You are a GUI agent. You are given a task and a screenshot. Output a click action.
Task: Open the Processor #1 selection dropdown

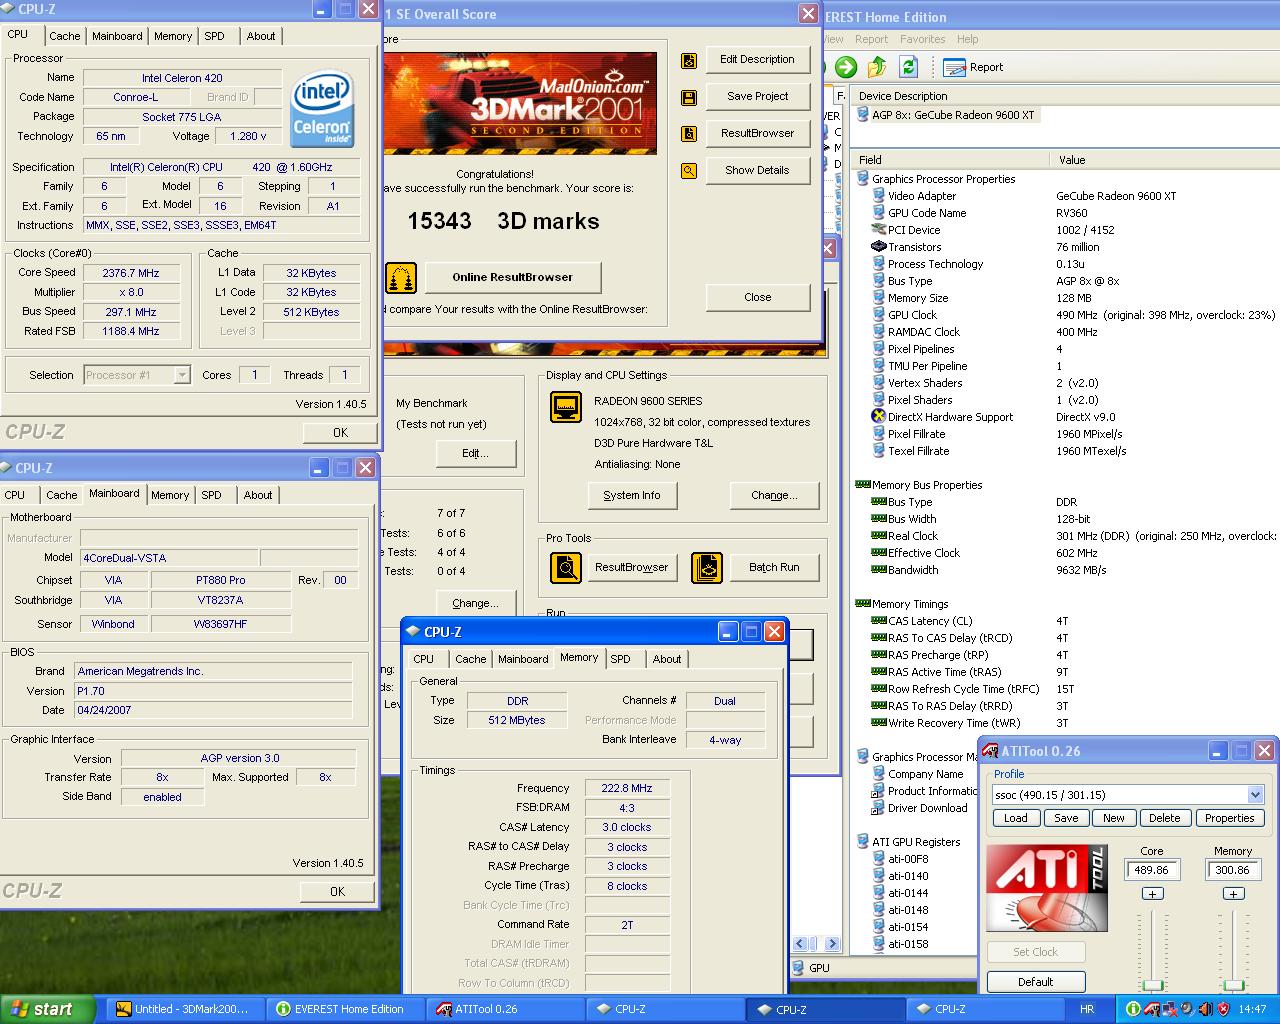[181, 375]
